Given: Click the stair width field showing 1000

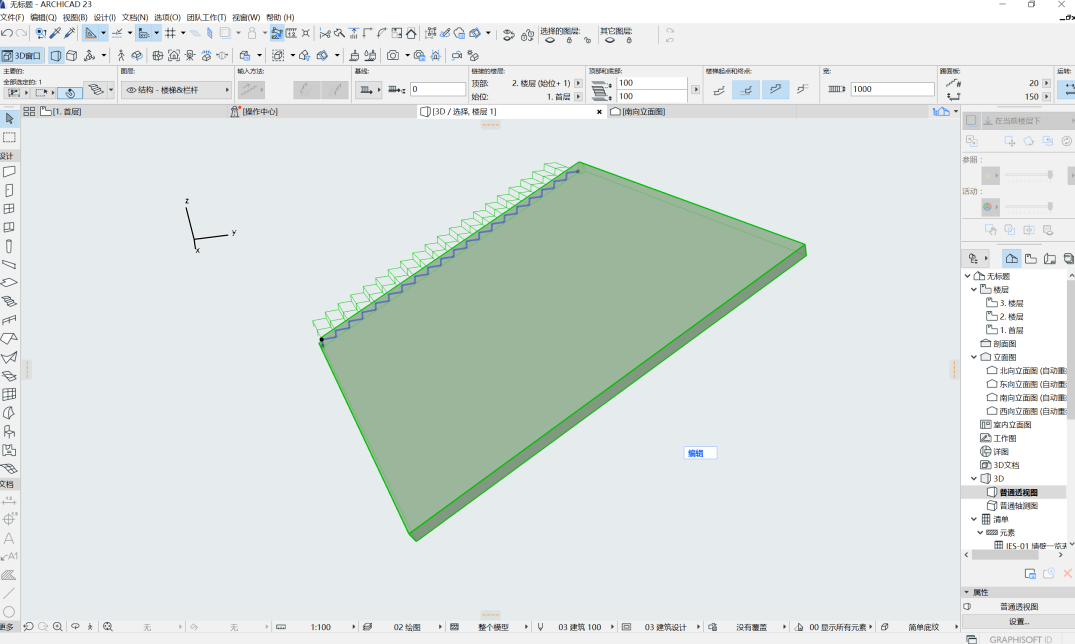Looking at the screenshot, I should [x=892, y=89].
